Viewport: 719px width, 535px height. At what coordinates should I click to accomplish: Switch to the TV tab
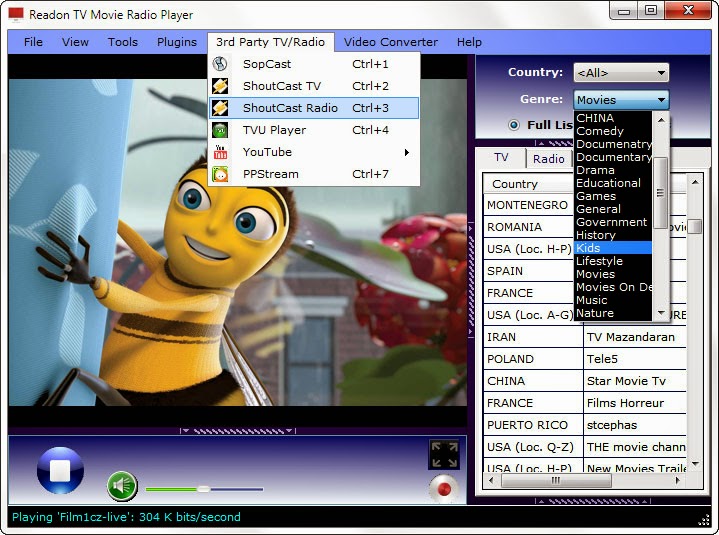tap(501, 157)
